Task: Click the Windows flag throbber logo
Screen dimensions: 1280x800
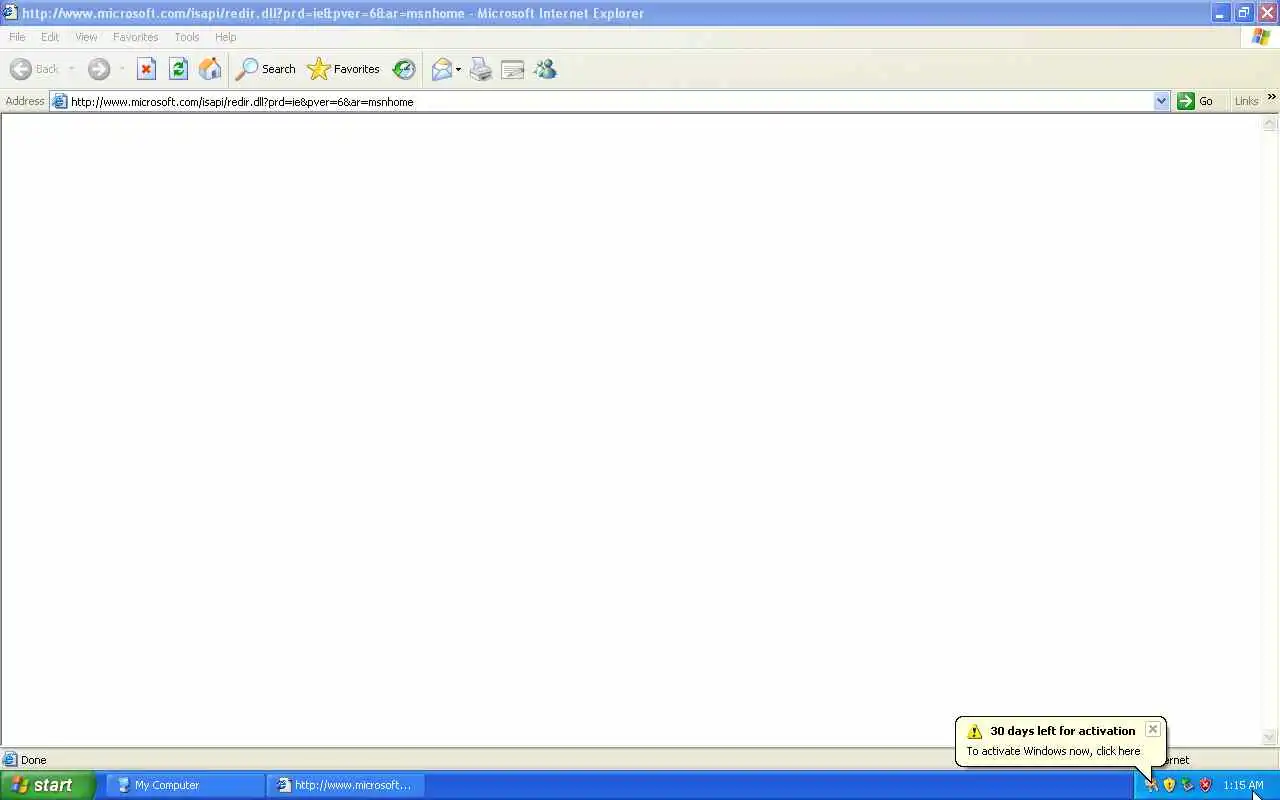Action: click(x=1261, y=37)
